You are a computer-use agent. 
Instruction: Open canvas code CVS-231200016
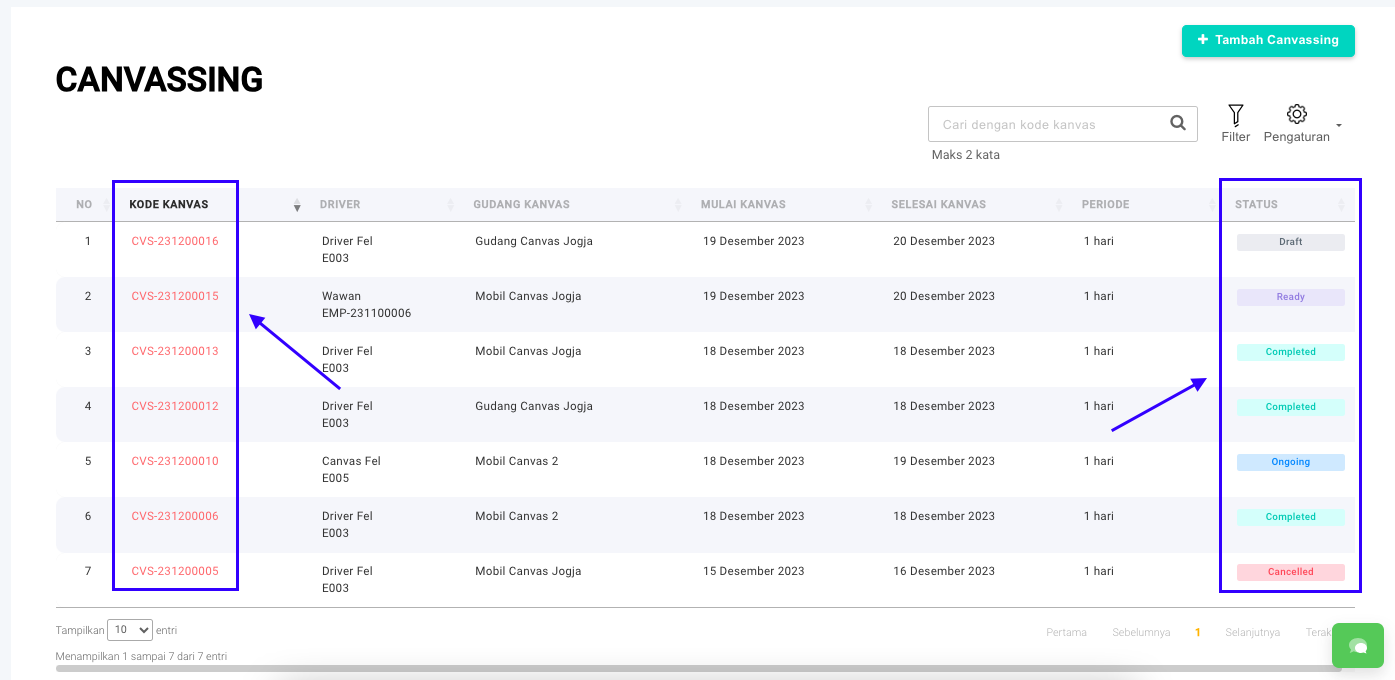pos(175,241)
